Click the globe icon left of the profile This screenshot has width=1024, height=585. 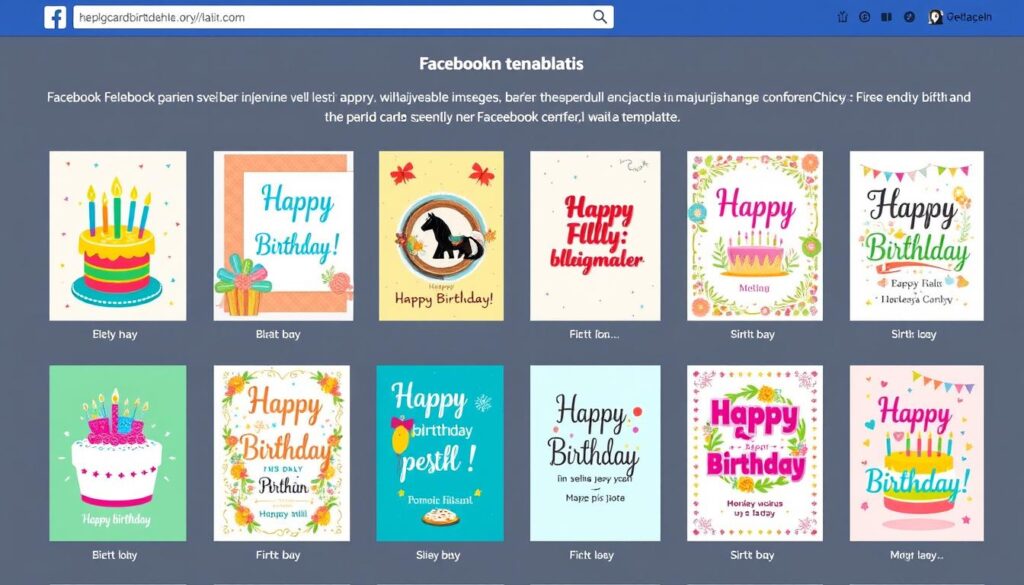[908, 16]
